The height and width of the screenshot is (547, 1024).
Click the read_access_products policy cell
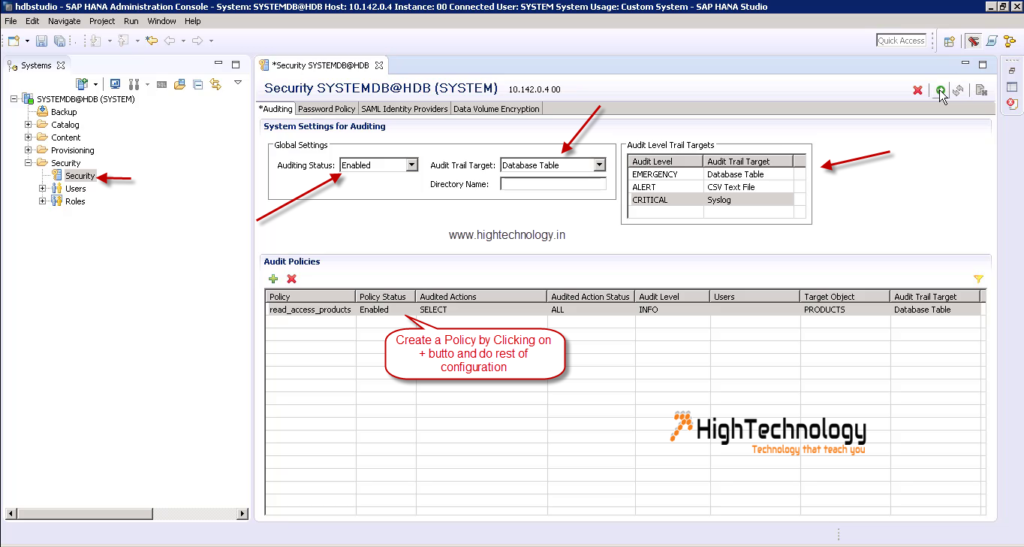click(x=310, y=309)
